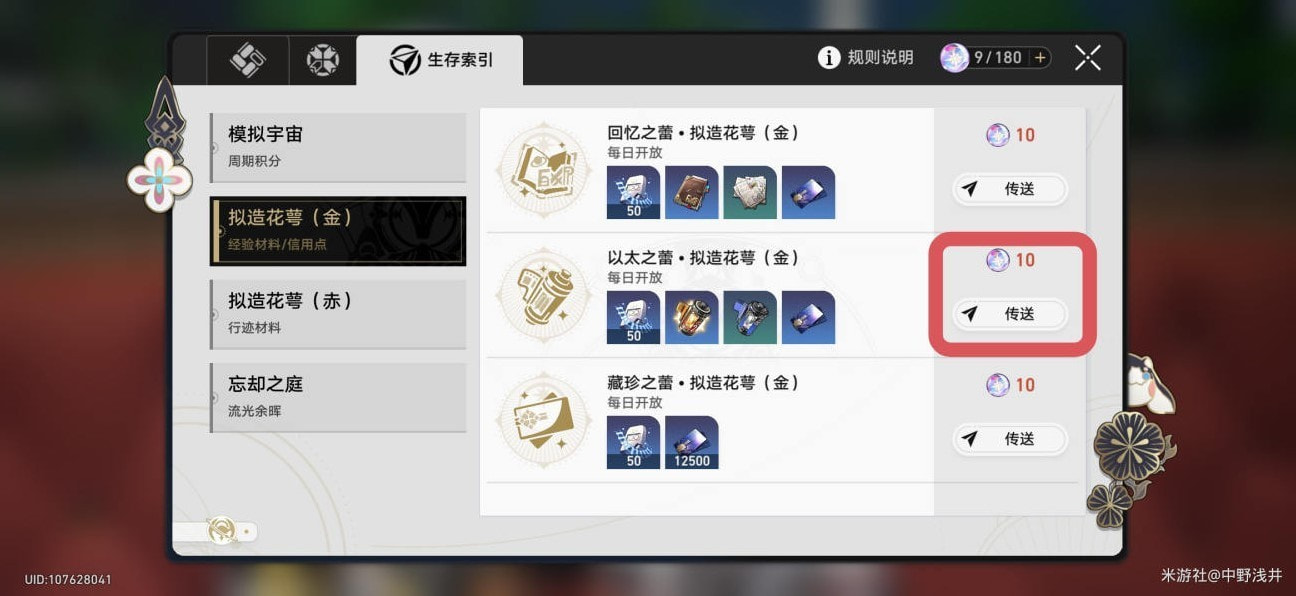Viewport: 1296px width, 596px height.
Task: View golden canister reward in 以太之蕾 row
Action: point(692,317)
